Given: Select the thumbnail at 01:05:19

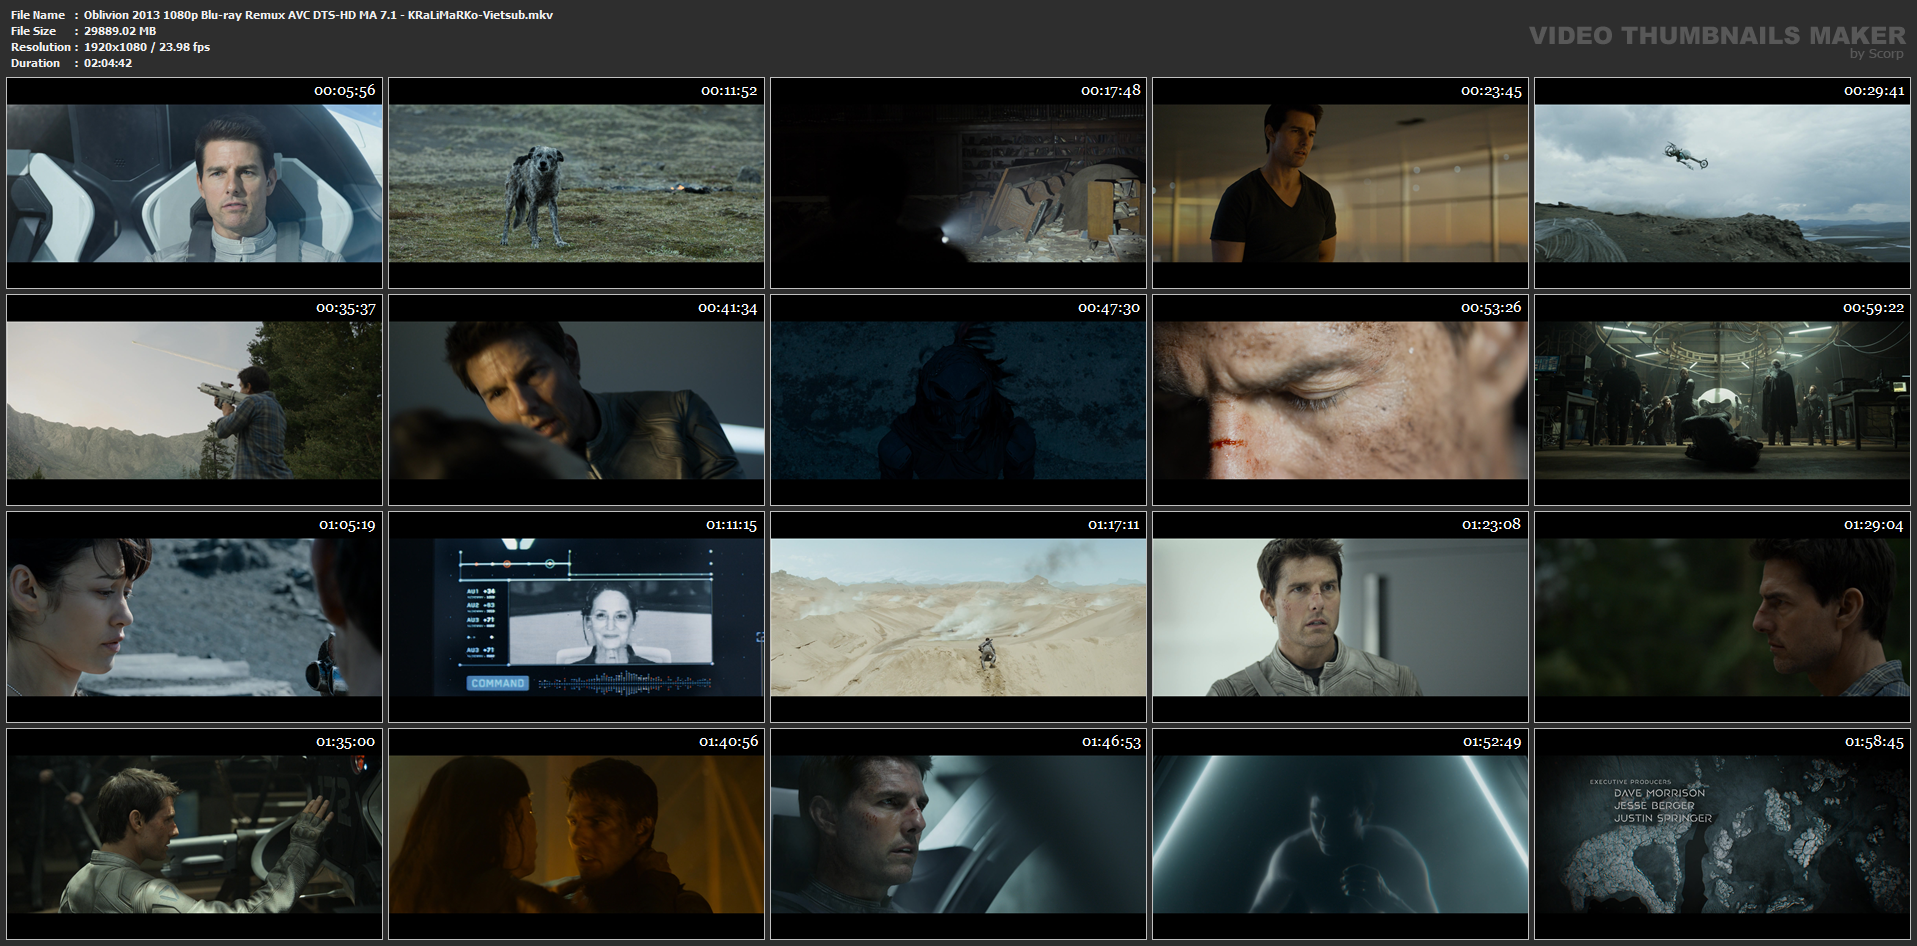Looking at the screenshot, I should [194, 617].
